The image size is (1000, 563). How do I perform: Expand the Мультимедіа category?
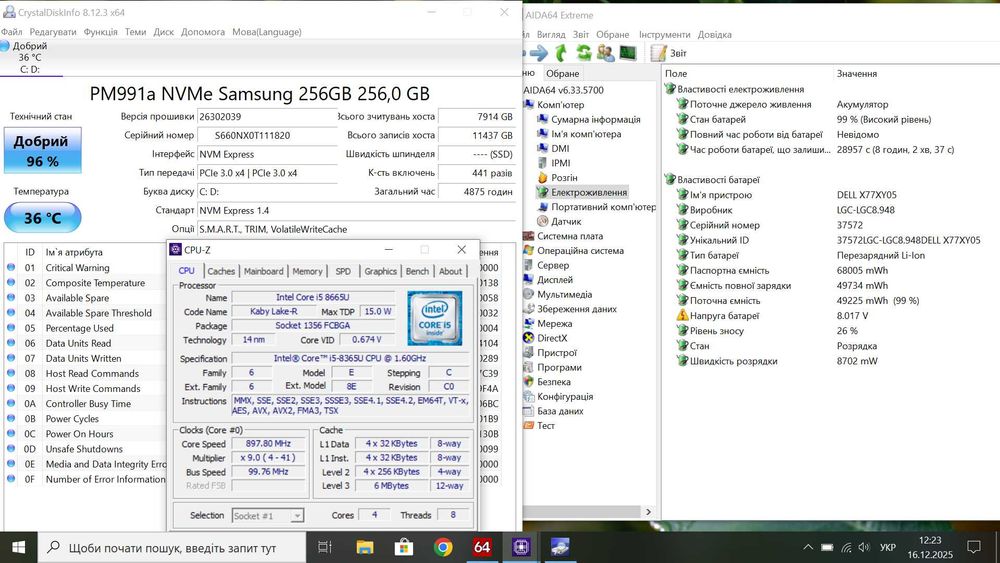pos(557,295)
